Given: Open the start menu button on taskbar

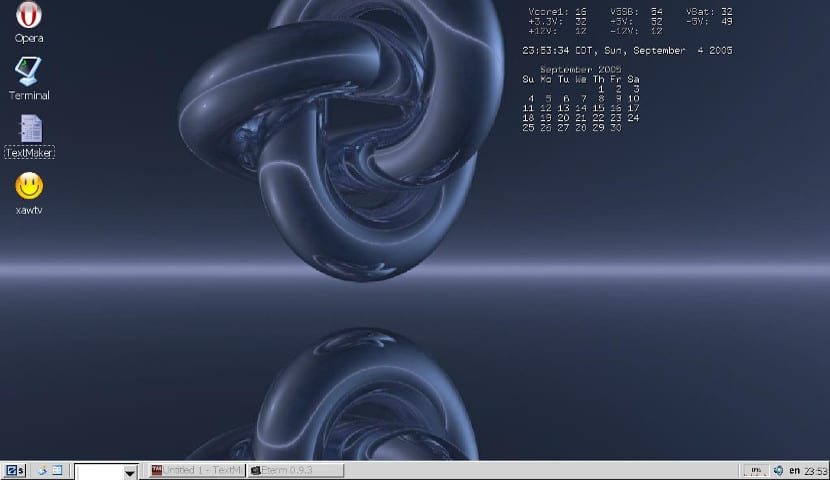Looking at the screenshot, I should [x=15, y=470].
